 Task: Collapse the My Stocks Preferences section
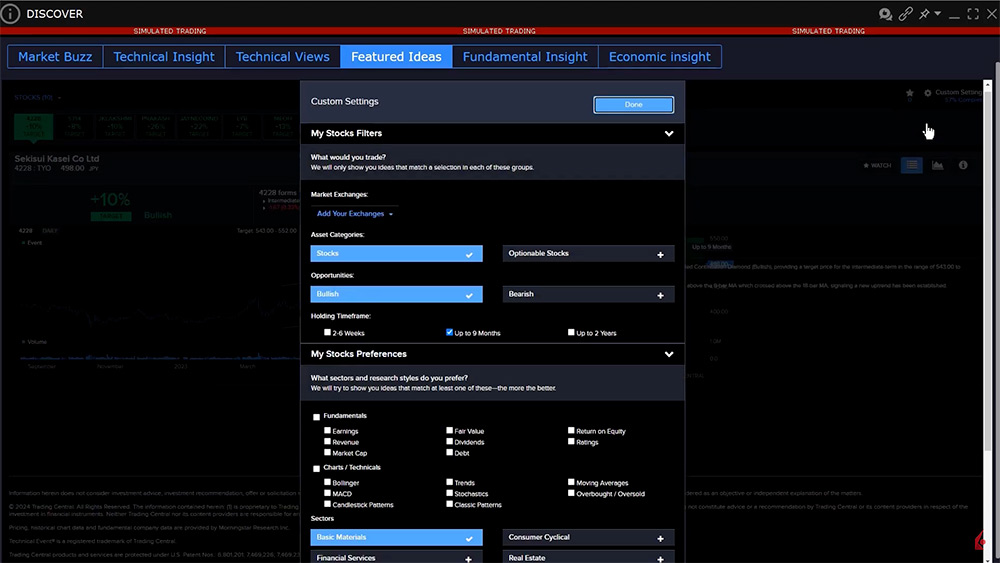pyautogui.click(x=668, y=354)
